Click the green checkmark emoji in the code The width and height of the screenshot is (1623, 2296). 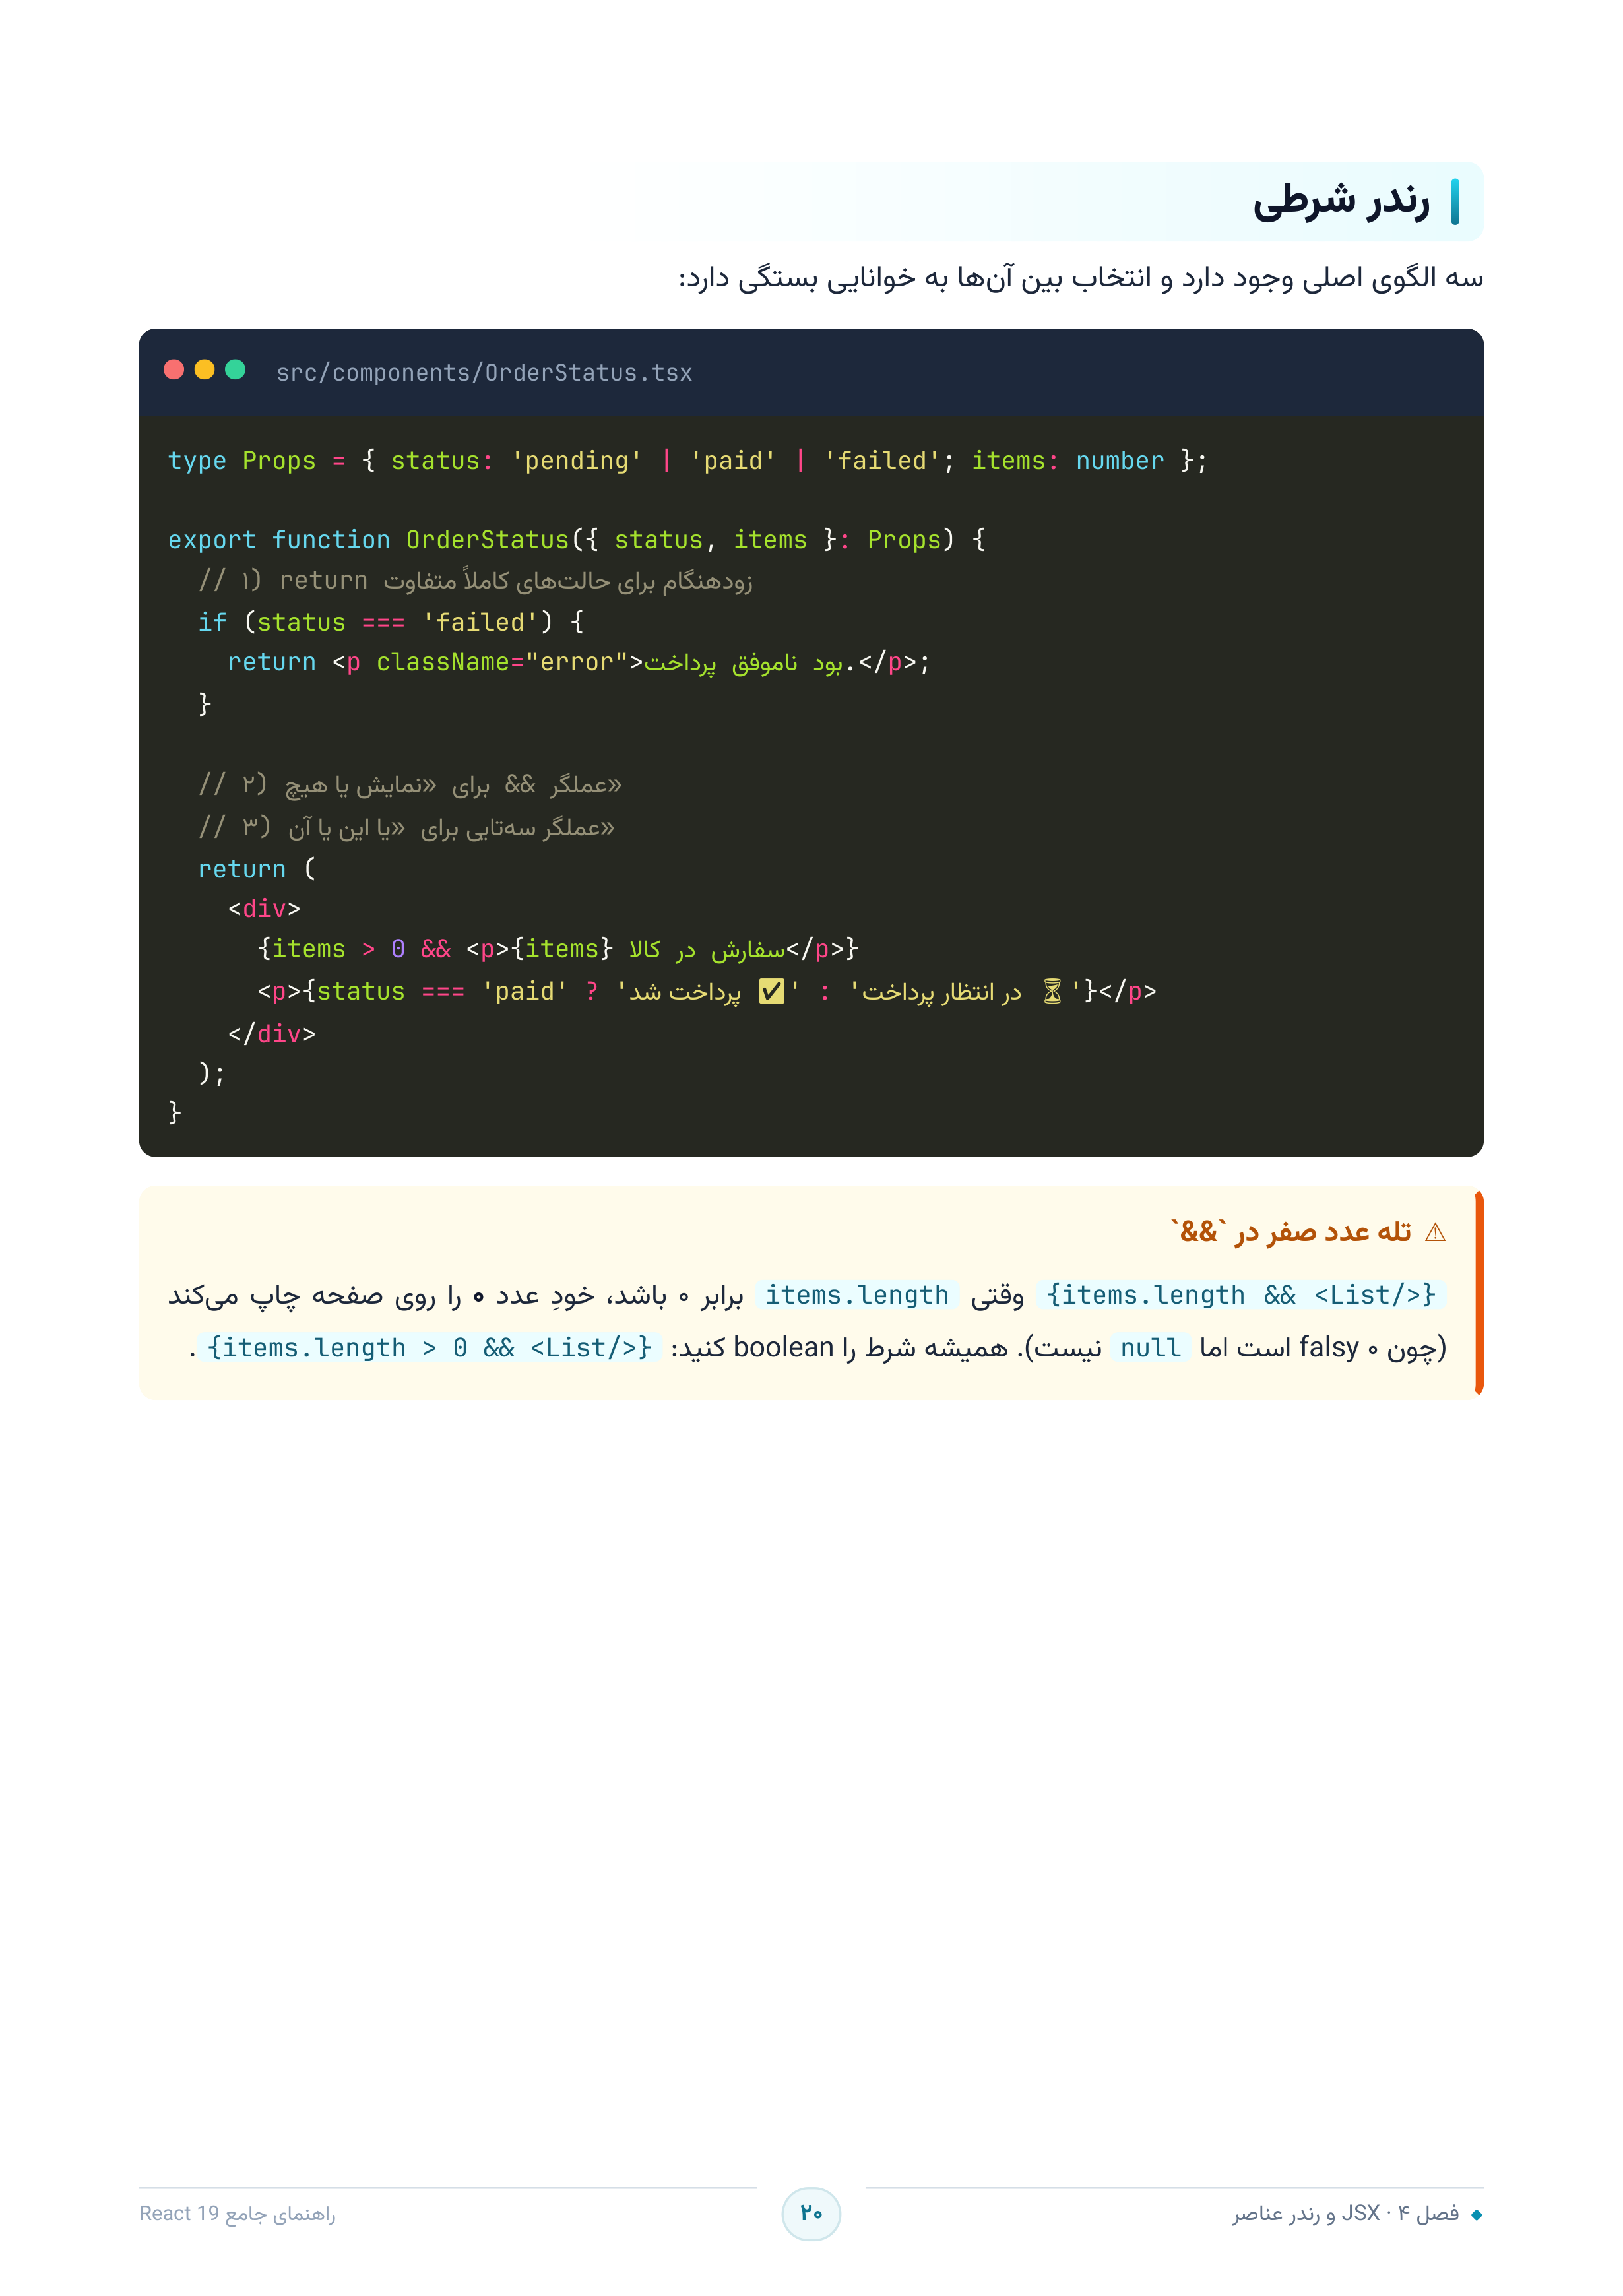(771, 991)
